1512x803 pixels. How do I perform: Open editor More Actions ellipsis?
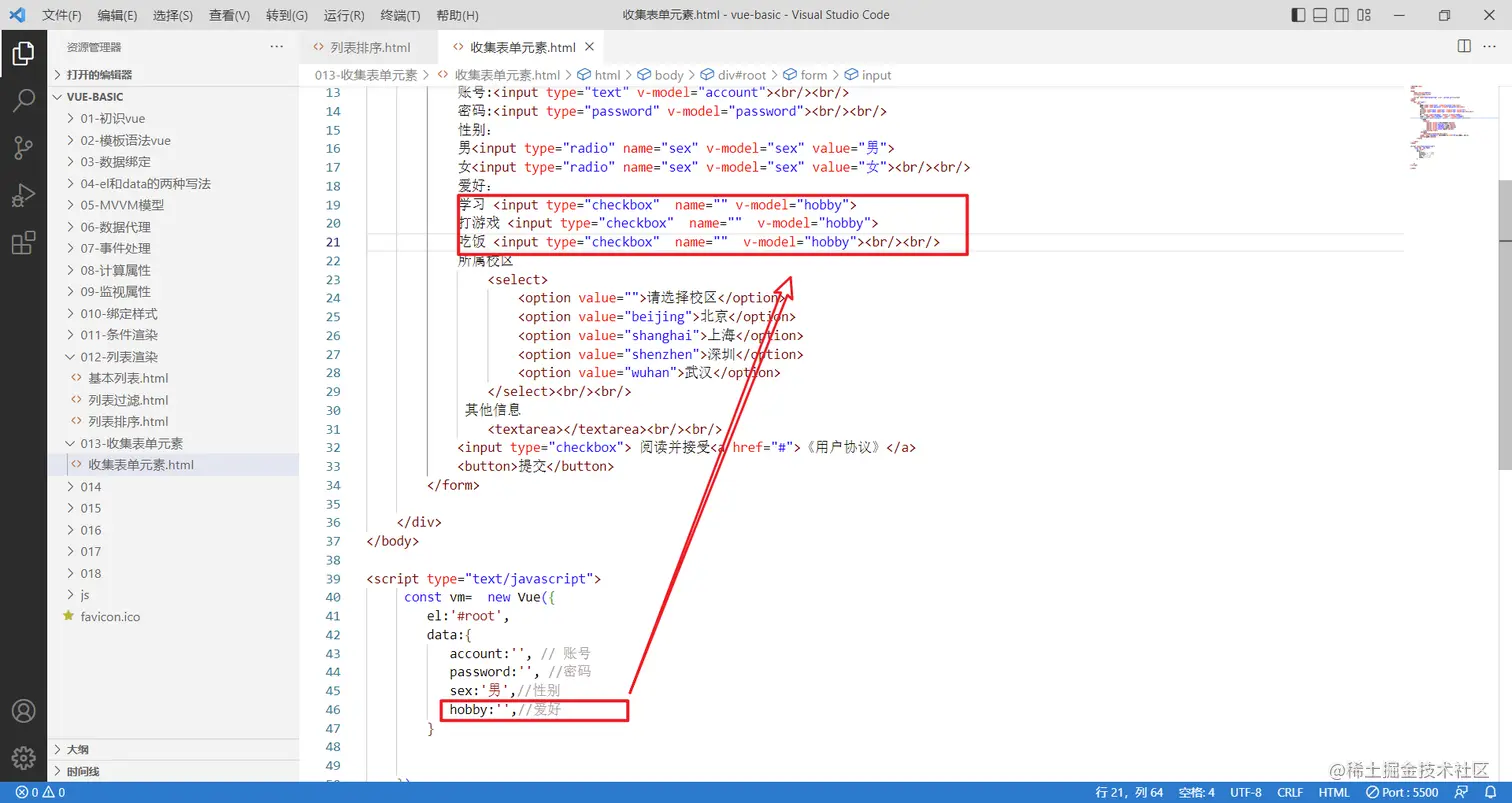1490,47
